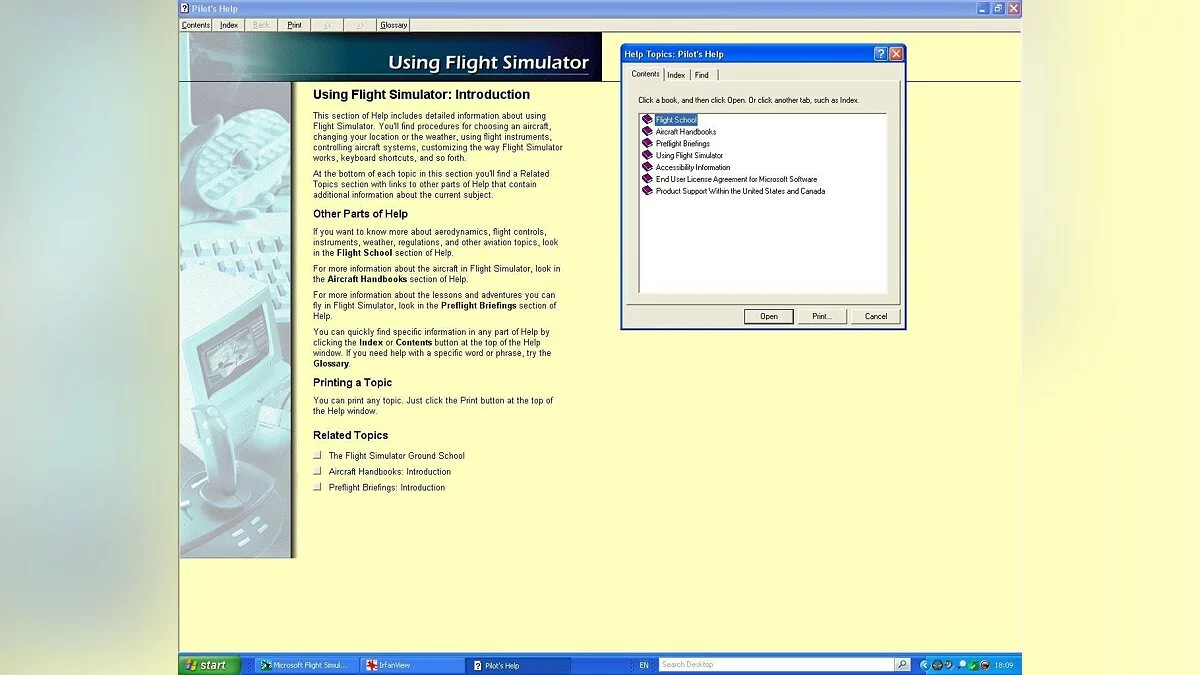Open Preflight Briefings: Introduction related topic
The height and width of the screenshot is (675, 1200).
[387, 488]
